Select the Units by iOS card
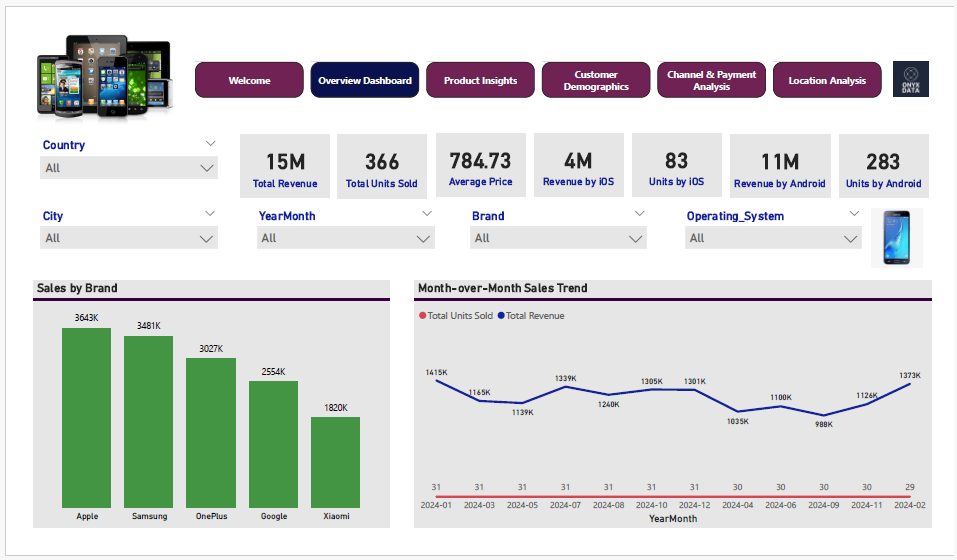 [x=676, y=165]
